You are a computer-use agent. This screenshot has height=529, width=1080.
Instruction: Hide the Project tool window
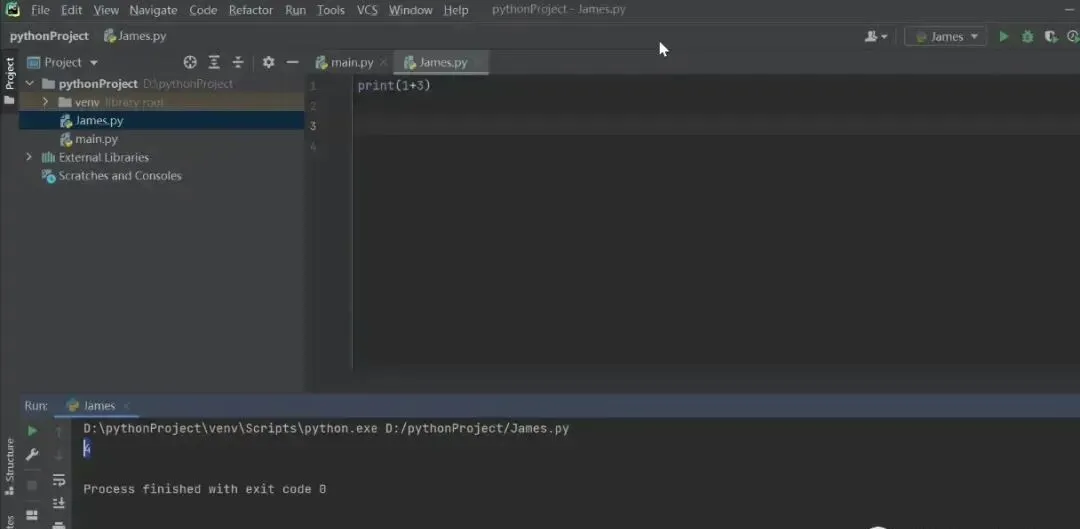click(292, 62)
